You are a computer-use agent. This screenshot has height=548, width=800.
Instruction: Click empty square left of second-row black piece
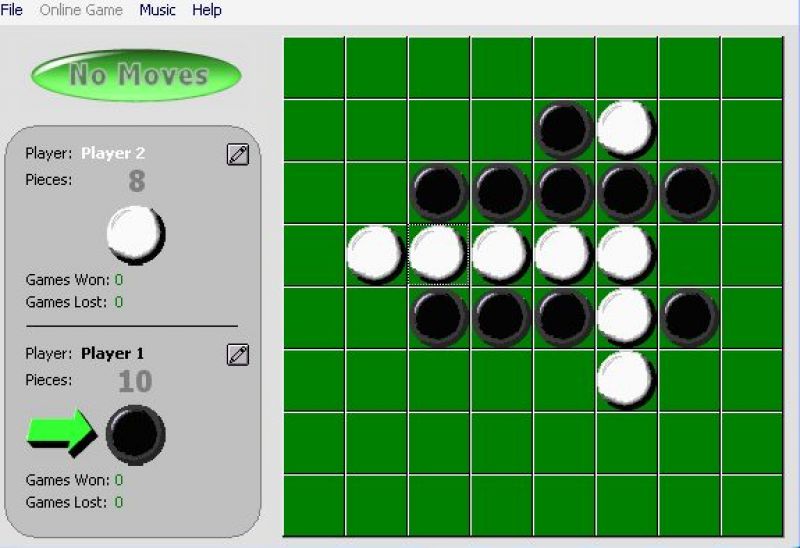(502, 130)
